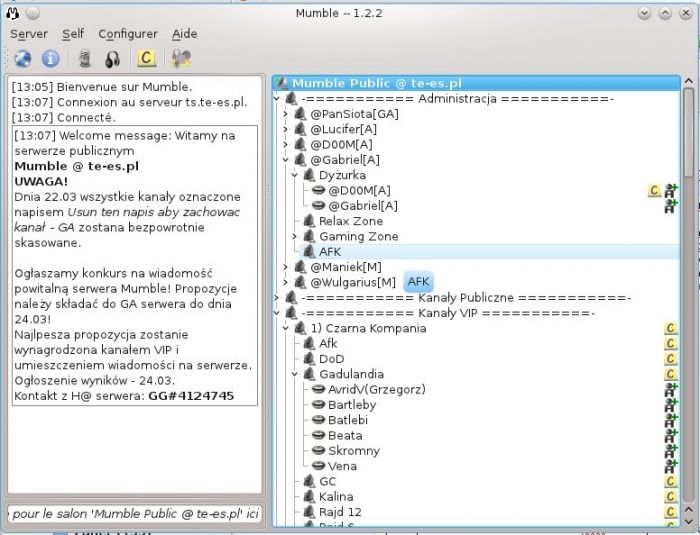The width and height of the screenshot is (700, 535).
Task: Click the filter users toolbar icon
Action: tap(182, 59)
